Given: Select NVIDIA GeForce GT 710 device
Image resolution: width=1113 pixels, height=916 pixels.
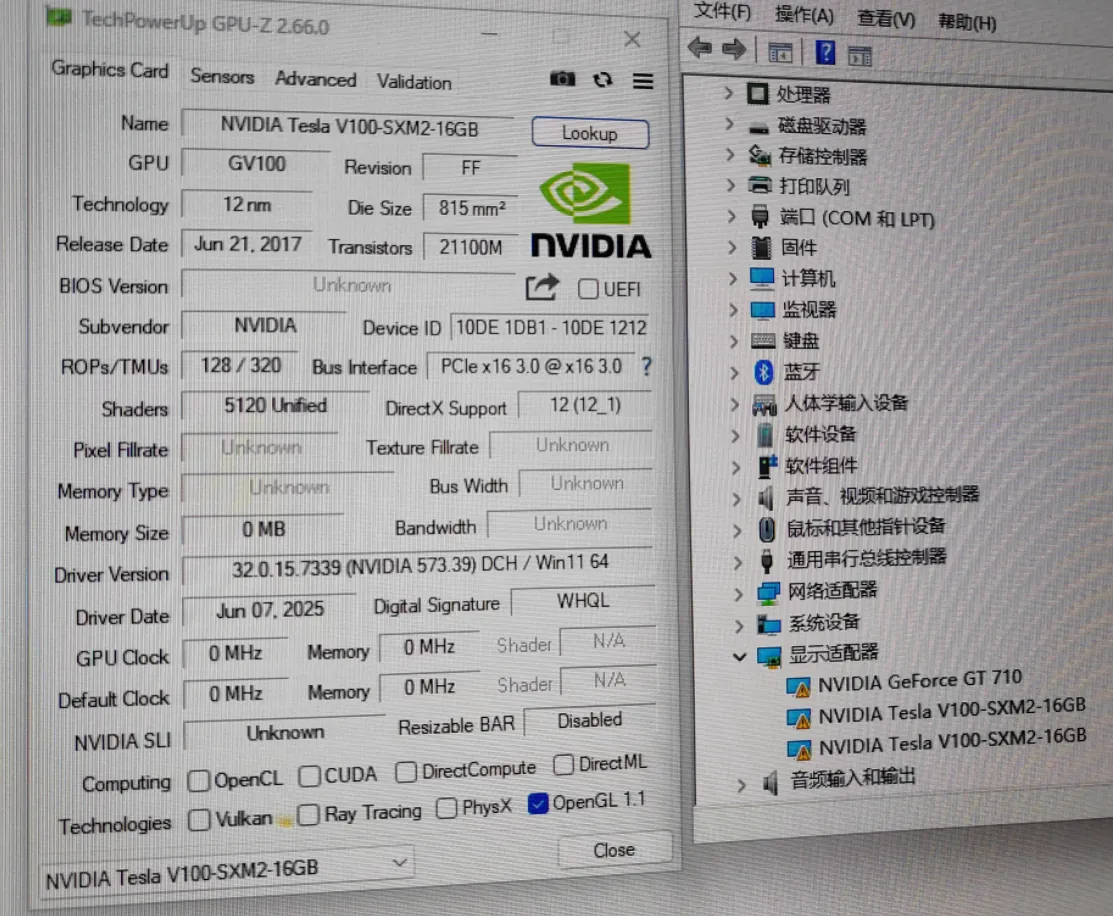Looking at the screenshot, I should tap(919, 681).
